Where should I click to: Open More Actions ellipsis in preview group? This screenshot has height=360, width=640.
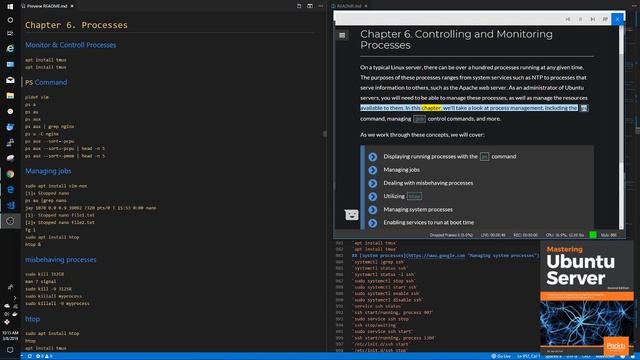(321, 6)
